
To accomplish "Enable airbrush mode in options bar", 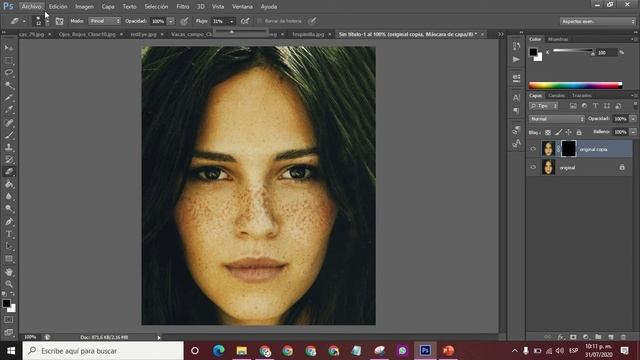I will pos(245,21).
